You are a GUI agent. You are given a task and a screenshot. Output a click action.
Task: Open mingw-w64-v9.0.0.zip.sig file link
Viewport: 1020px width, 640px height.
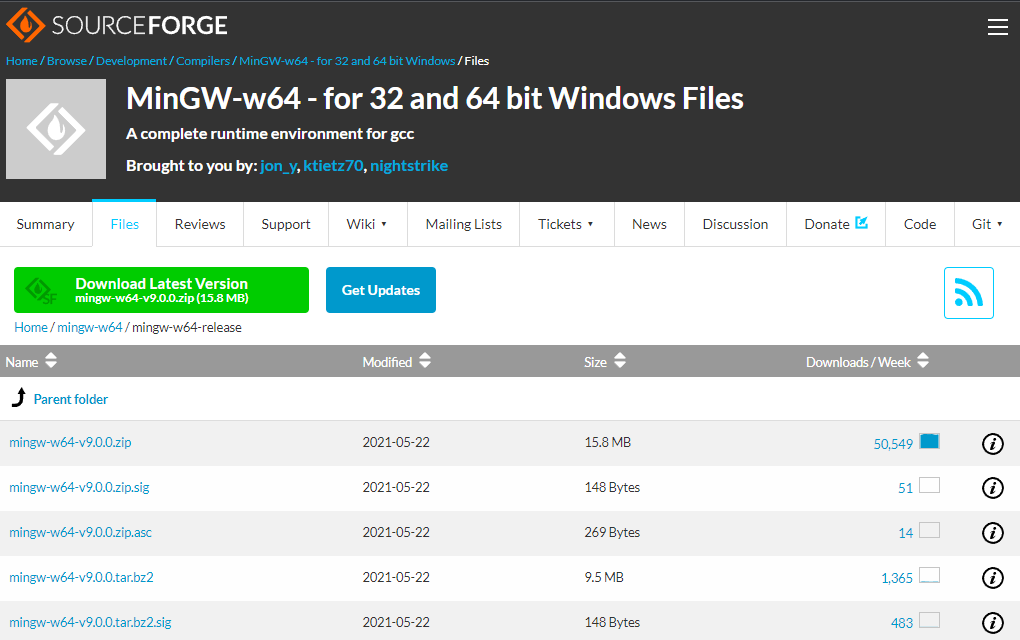[x=79, y=487]
